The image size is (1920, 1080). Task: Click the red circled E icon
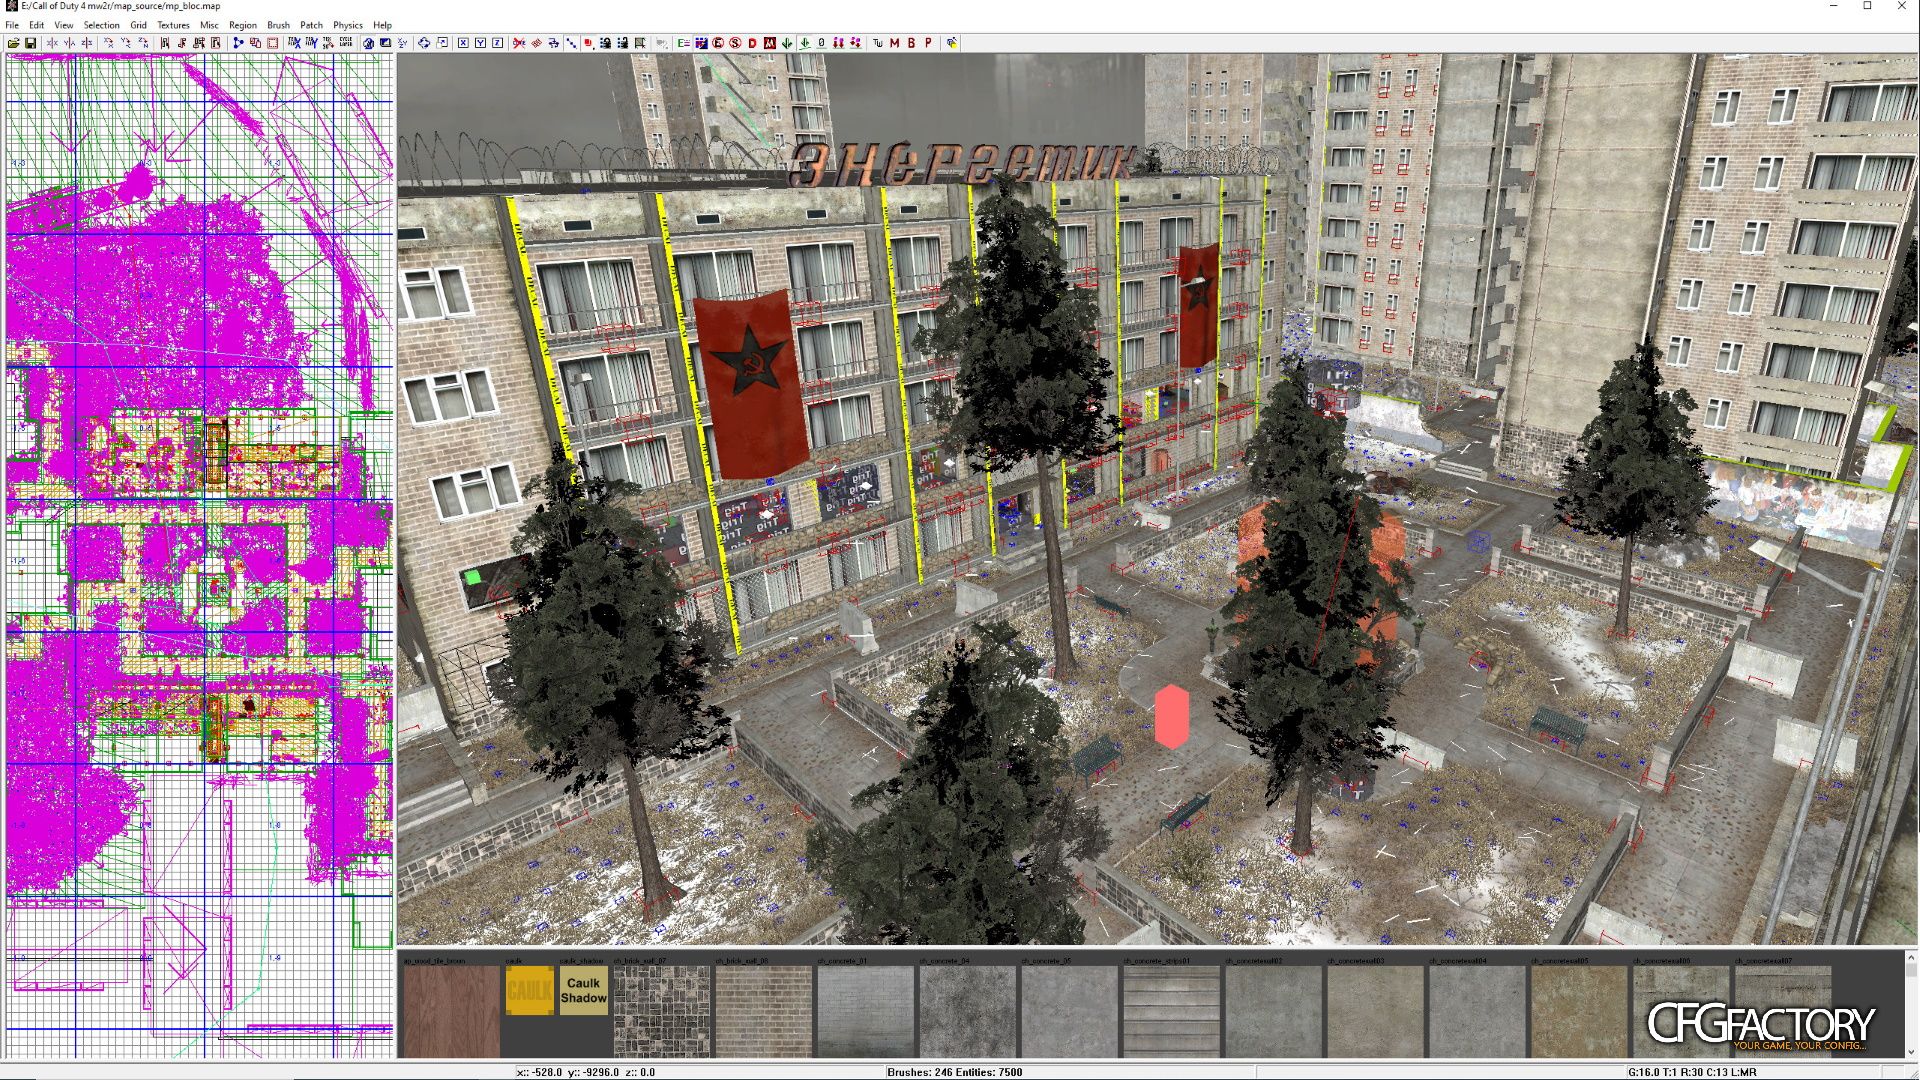(718, 43)
